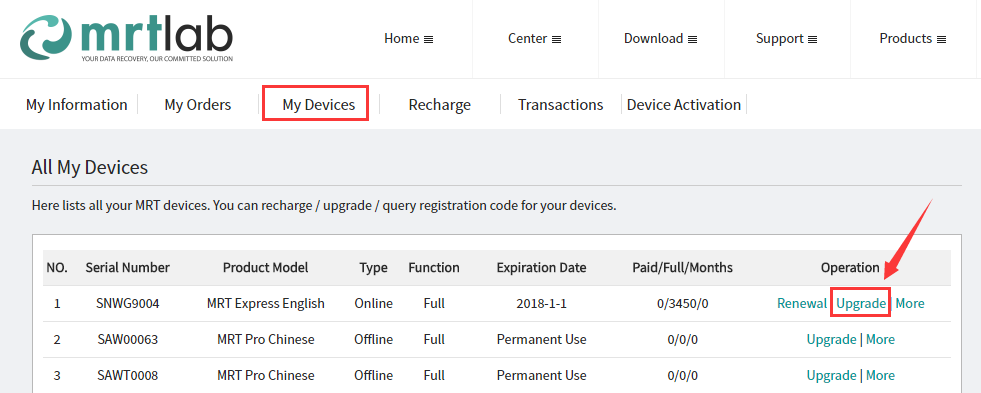Click the Expiration Date column header
This screenshot has height=393, width=981.
click(x=541, y=268)
